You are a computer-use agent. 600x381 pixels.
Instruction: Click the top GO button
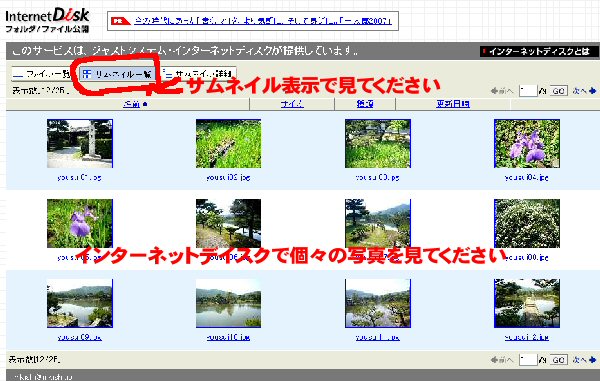tap(558, 91)
